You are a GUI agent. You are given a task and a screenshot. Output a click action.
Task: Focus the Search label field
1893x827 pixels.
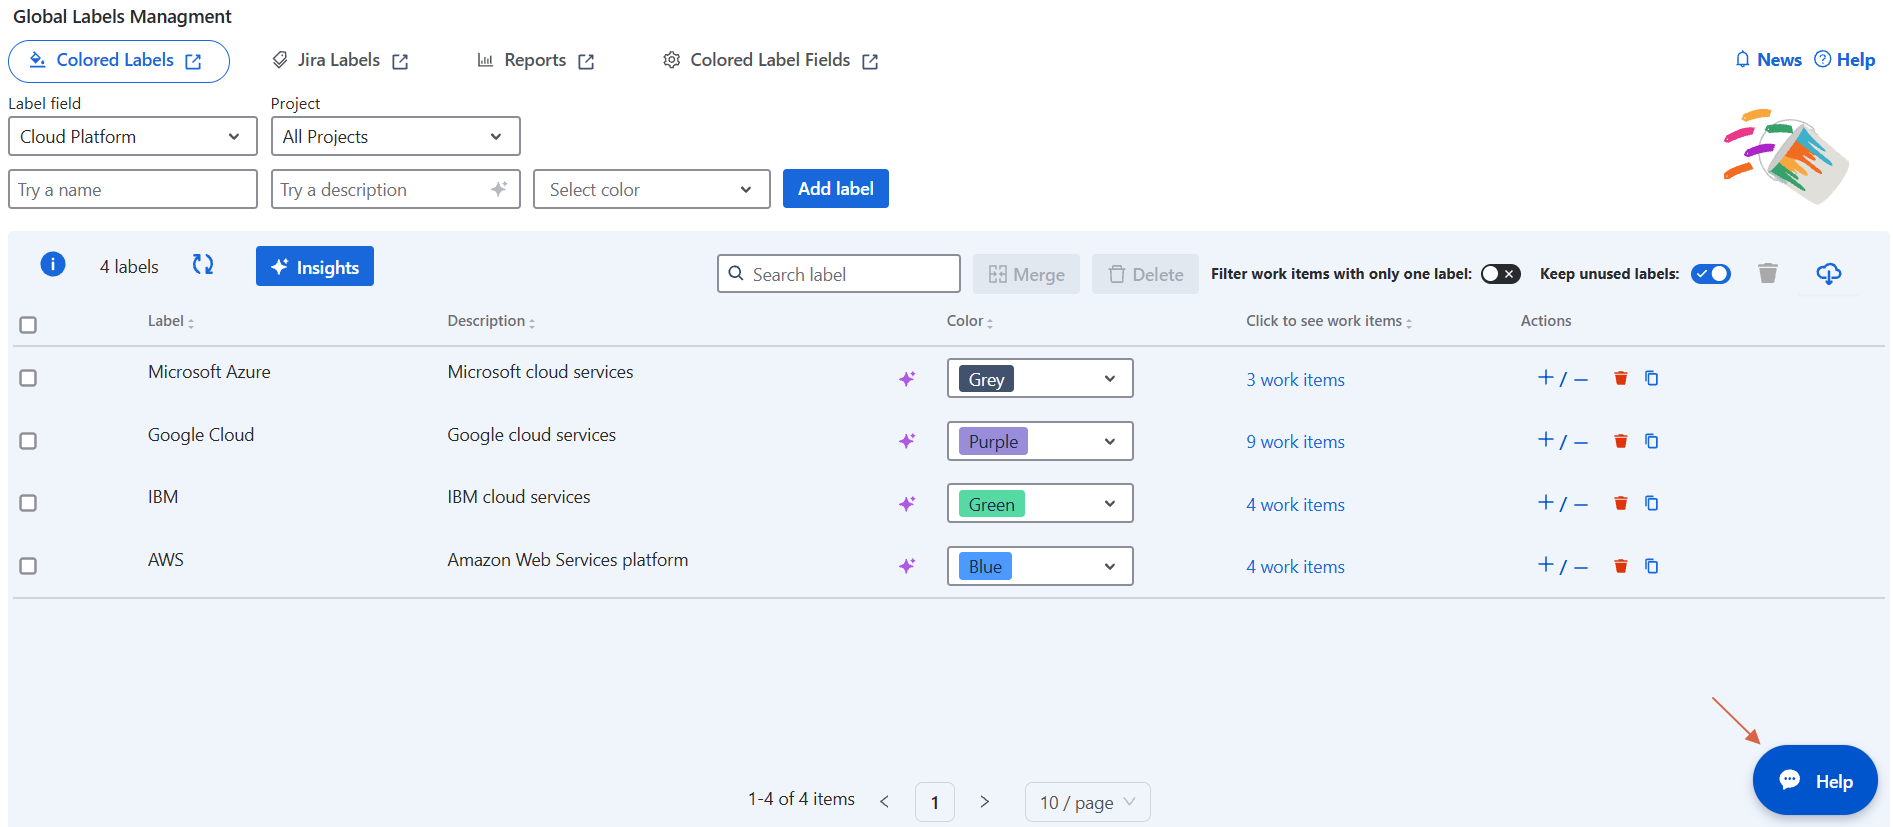tap(839, 273)
